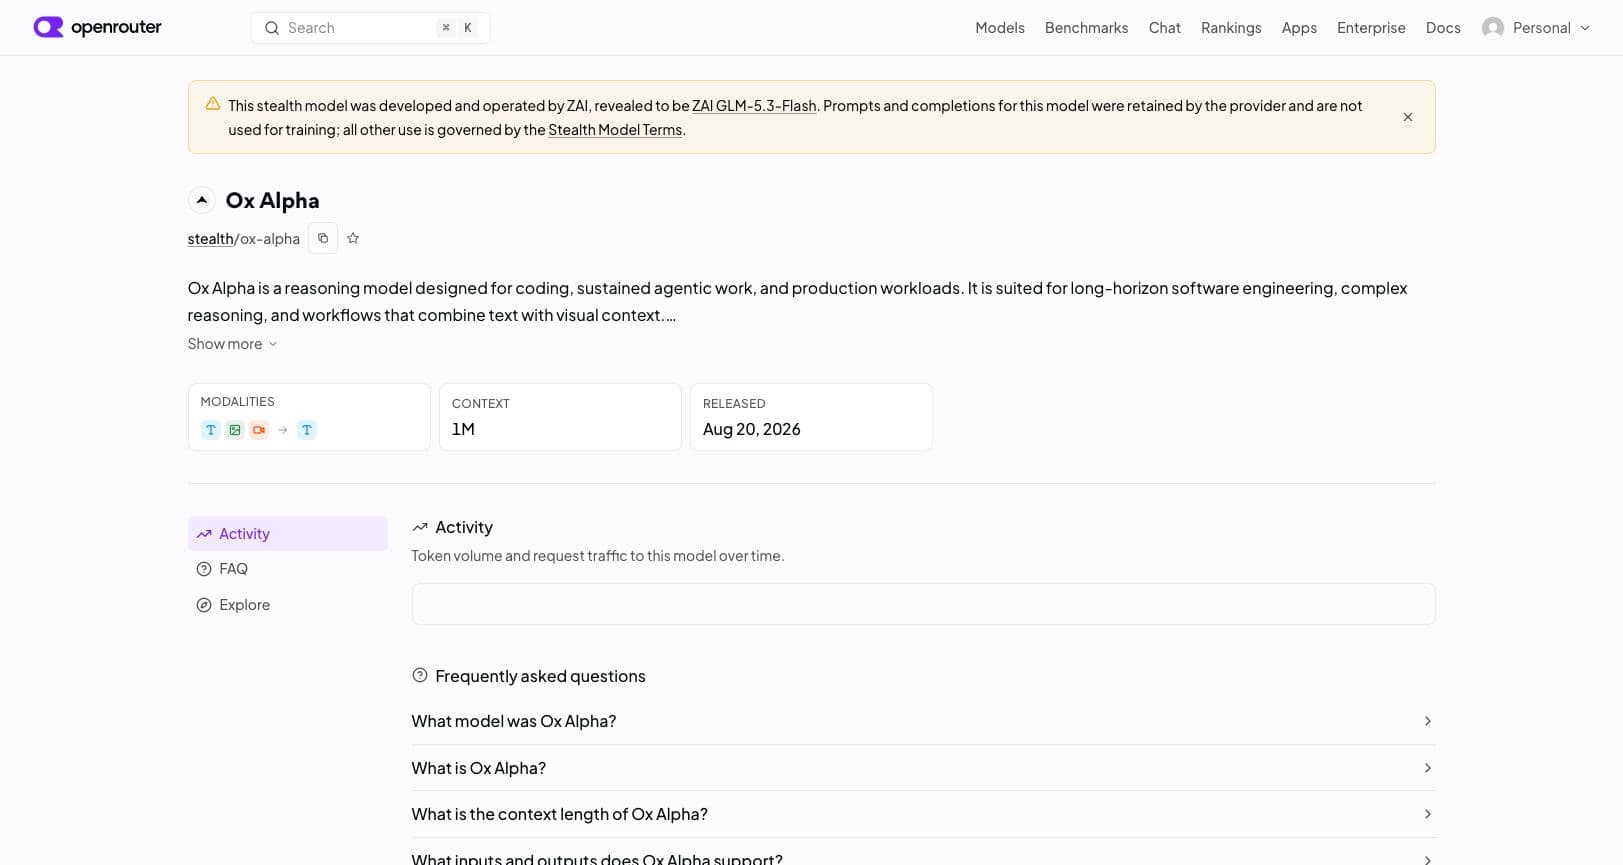Open the Enterprise page
This screenshot has height=865, width=1623.
1371,28
